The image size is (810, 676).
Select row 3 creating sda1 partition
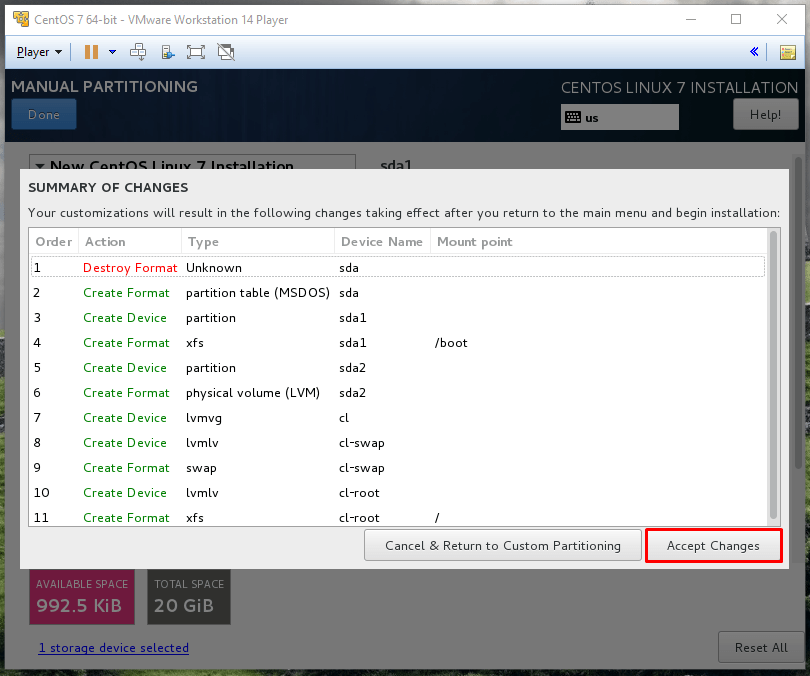click(x=398, y=318)
